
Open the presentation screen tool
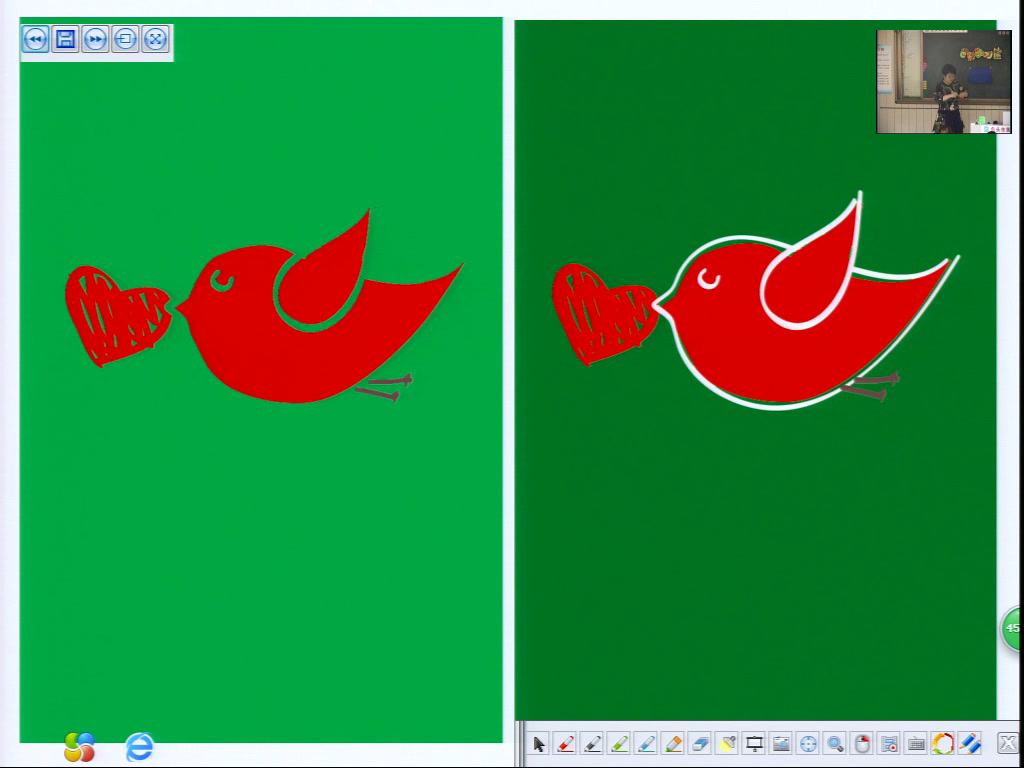(x=754, y=744)
